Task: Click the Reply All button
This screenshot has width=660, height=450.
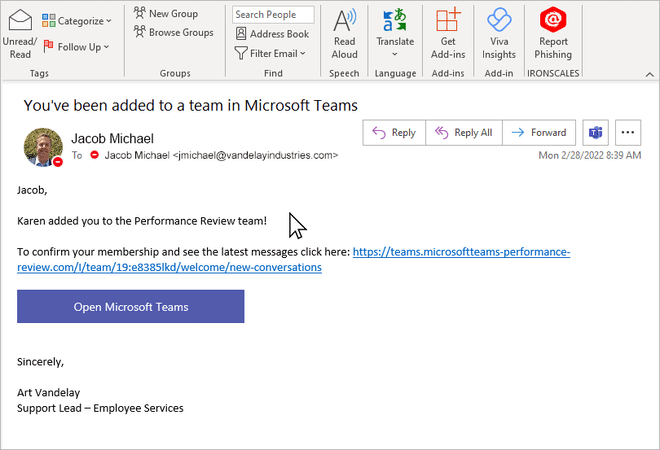Action: pos(463,132)
